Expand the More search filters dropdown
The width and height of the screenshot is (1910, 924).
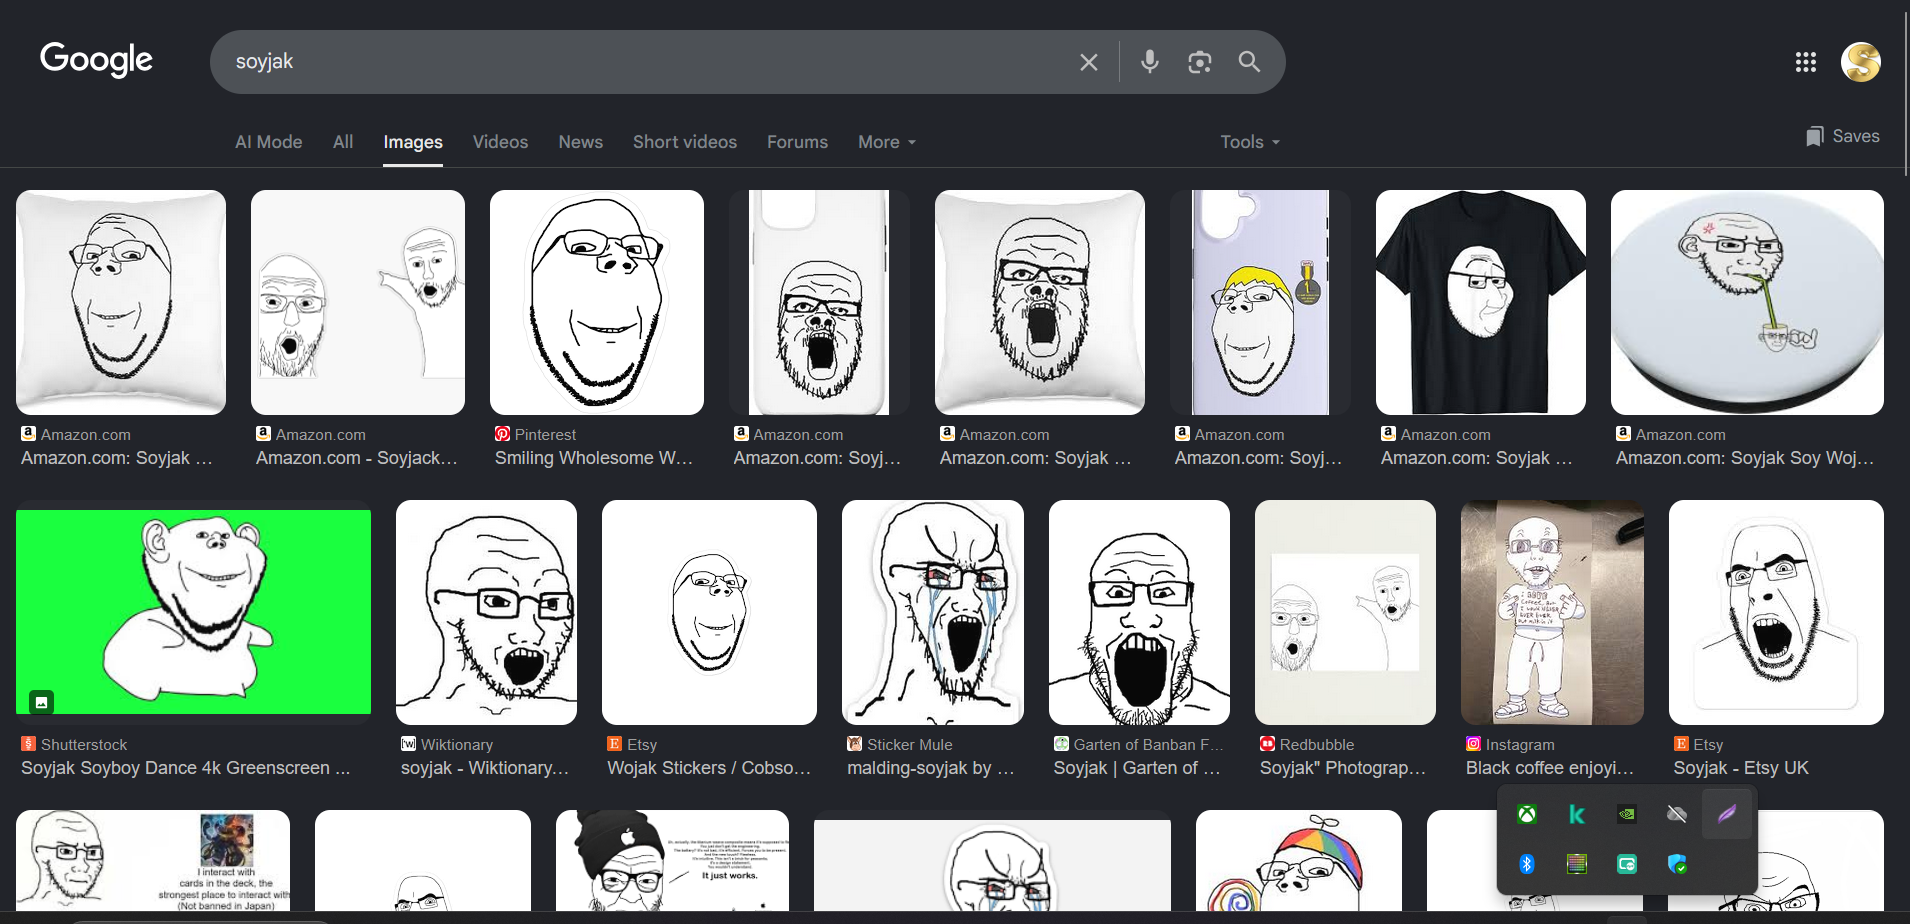[x=886, y=142]
